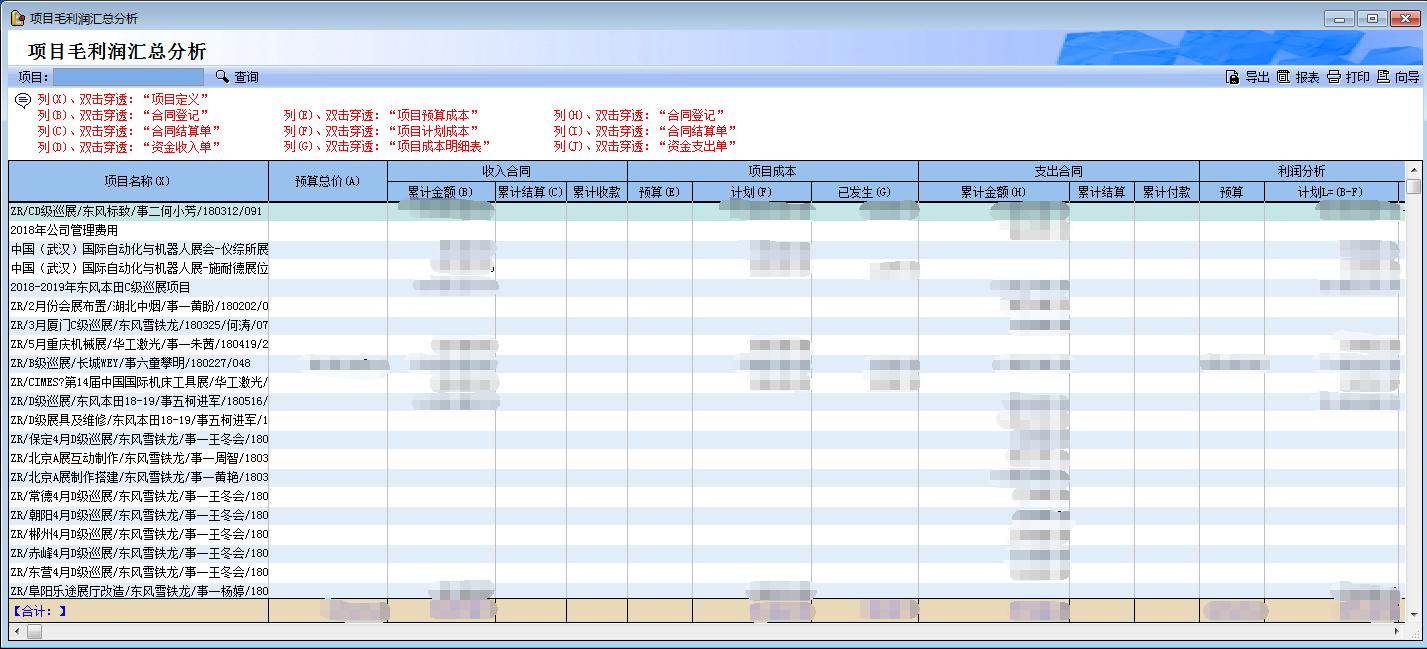Print the table using 打印

coord(1348,77)
